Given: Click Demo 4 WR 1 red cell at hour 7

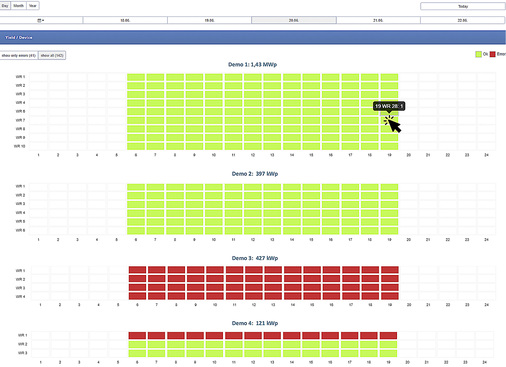Looking at the screenshot, I should point(157,335).
